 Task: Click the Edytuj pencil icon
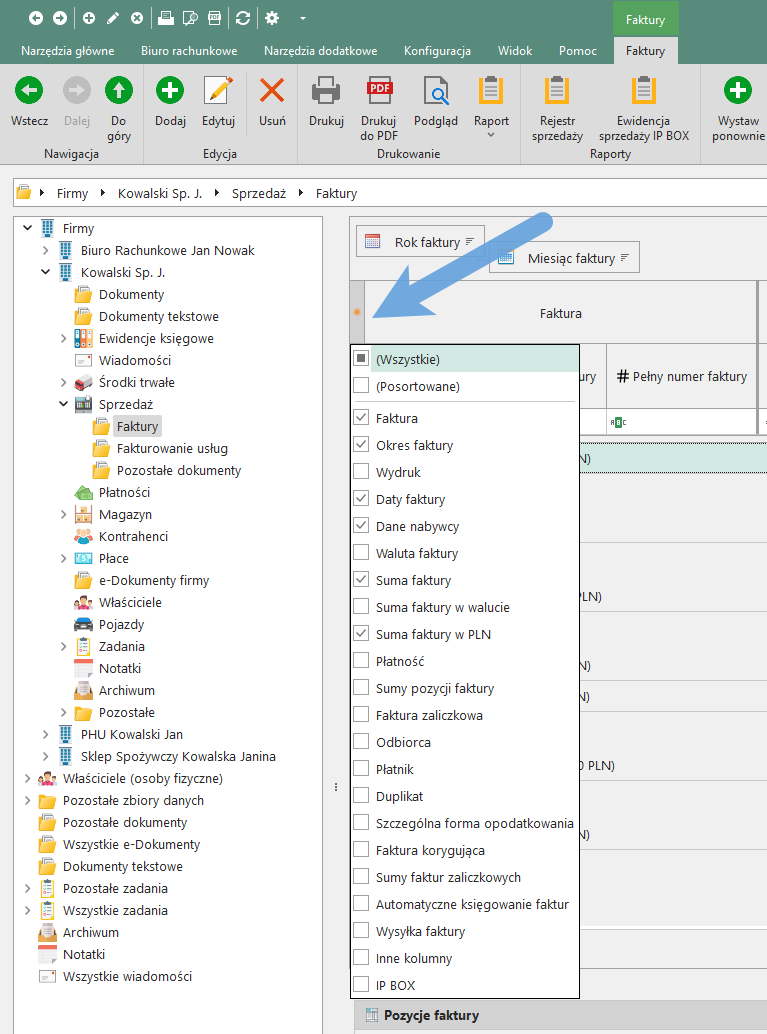pyautogui.click(x=218, y=92)
